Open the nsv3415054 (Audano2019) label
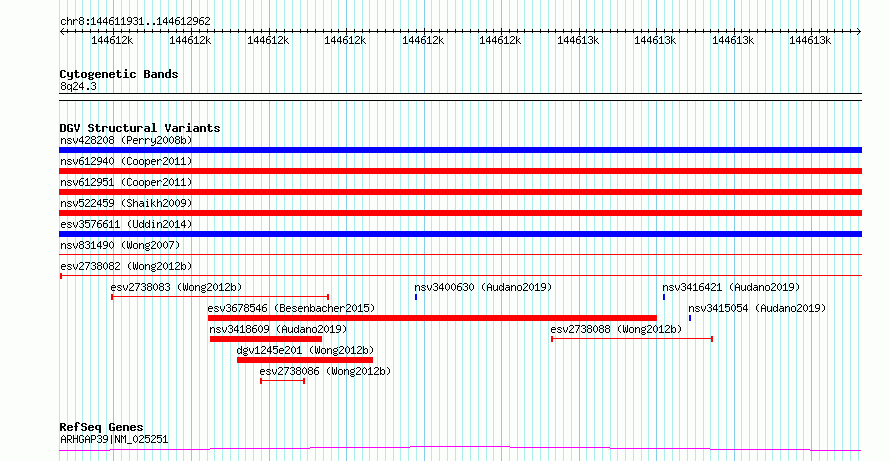The image size is (890, 461). pos(757,308)
